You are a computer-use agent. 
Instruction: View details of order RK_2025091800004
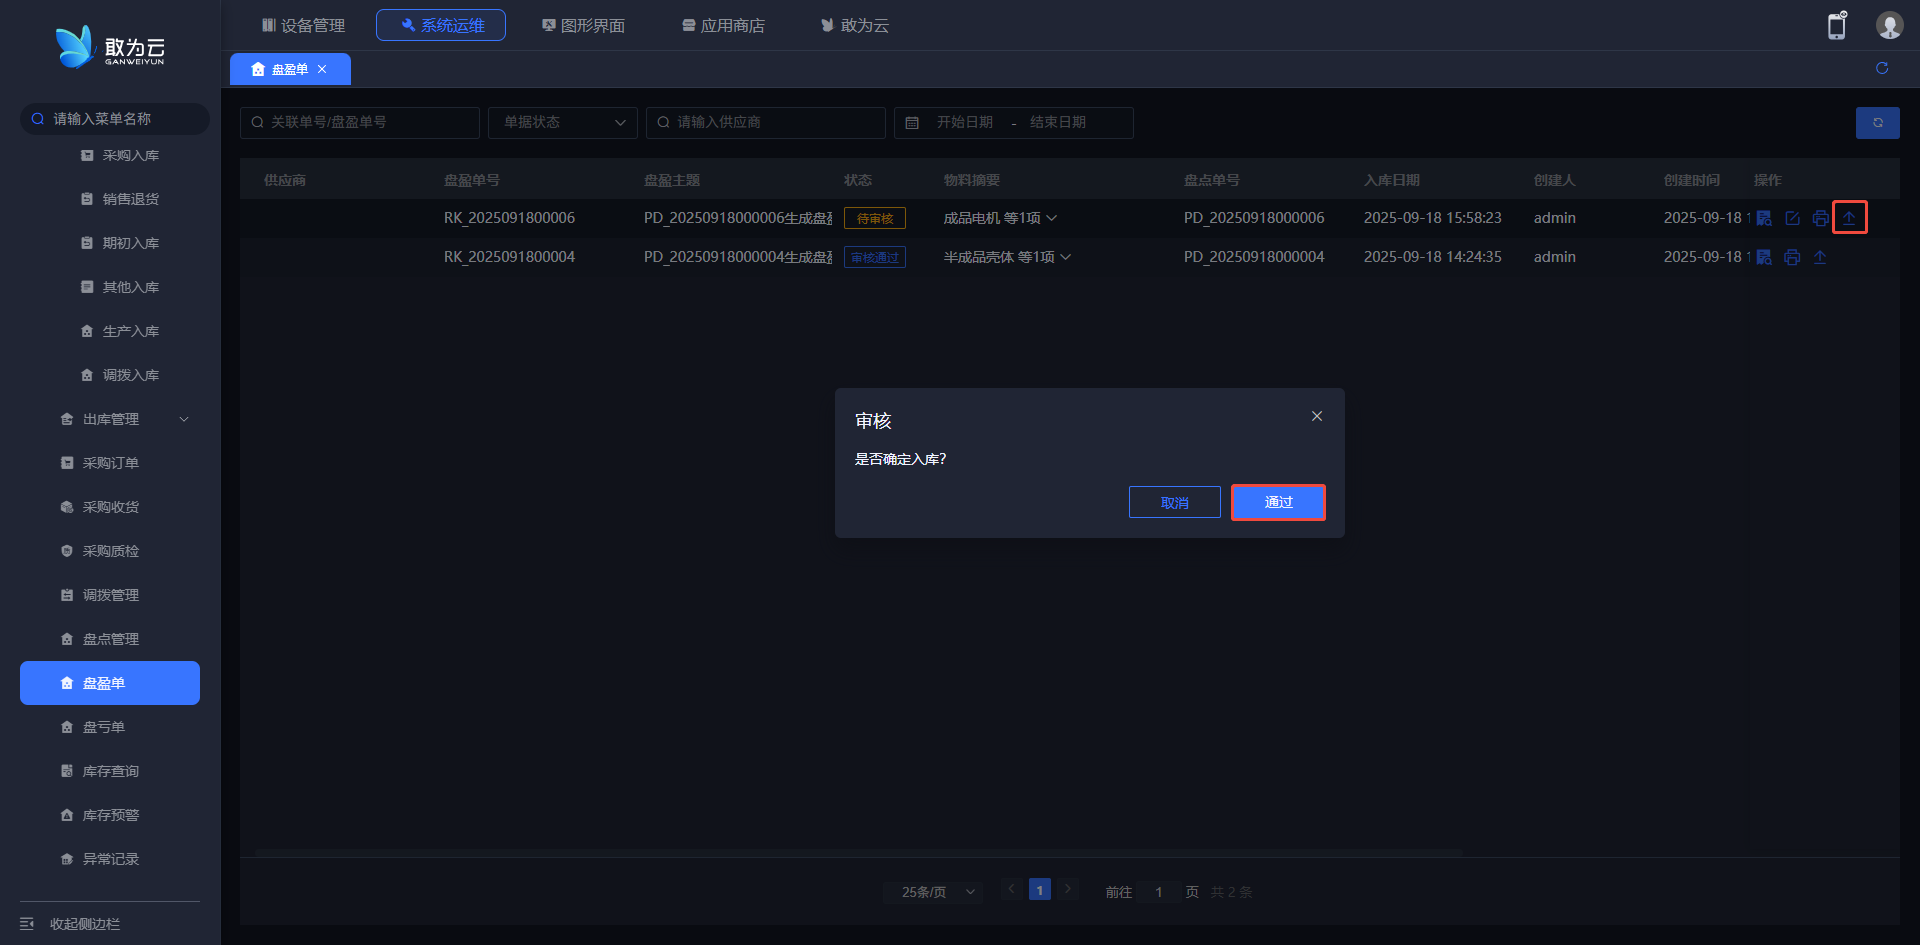[1764, 257]
